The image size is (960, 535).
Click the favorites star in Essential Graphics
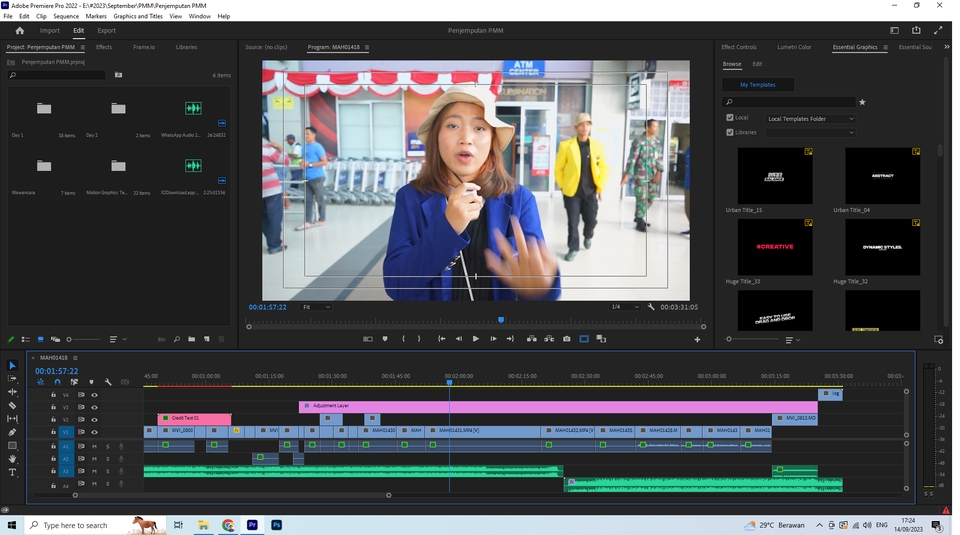[862, 102]
